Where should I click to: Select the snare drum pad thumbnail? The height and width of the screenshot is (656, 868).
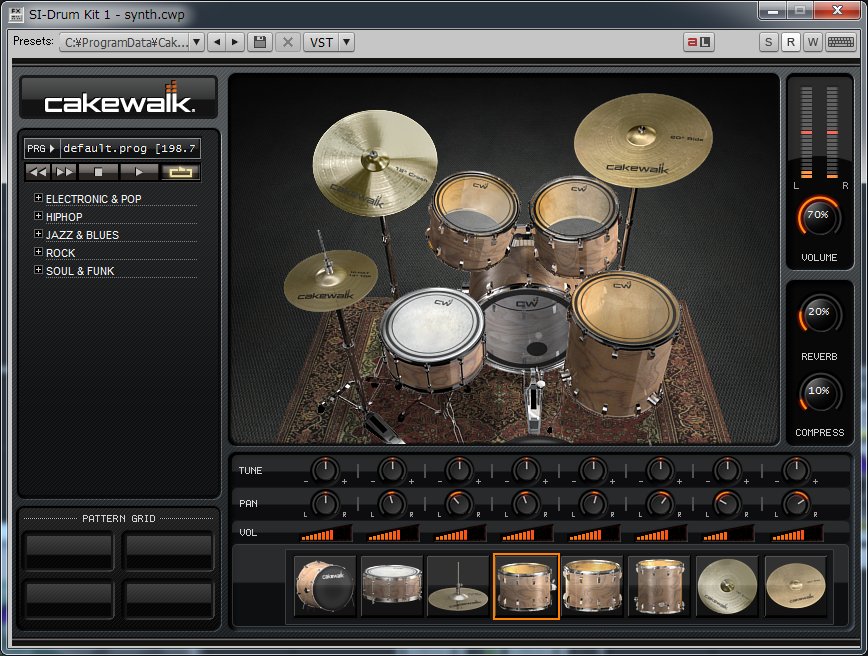click(392, 586)
